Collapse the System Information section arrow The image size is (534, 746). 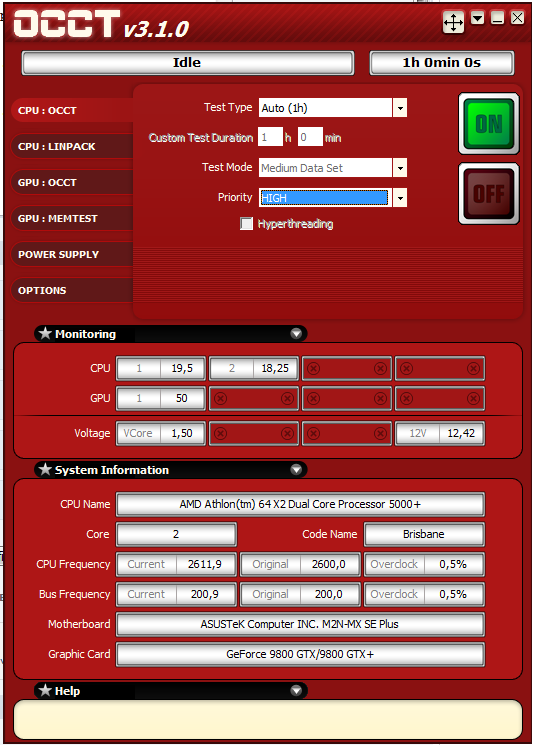(x=296, y=470)
